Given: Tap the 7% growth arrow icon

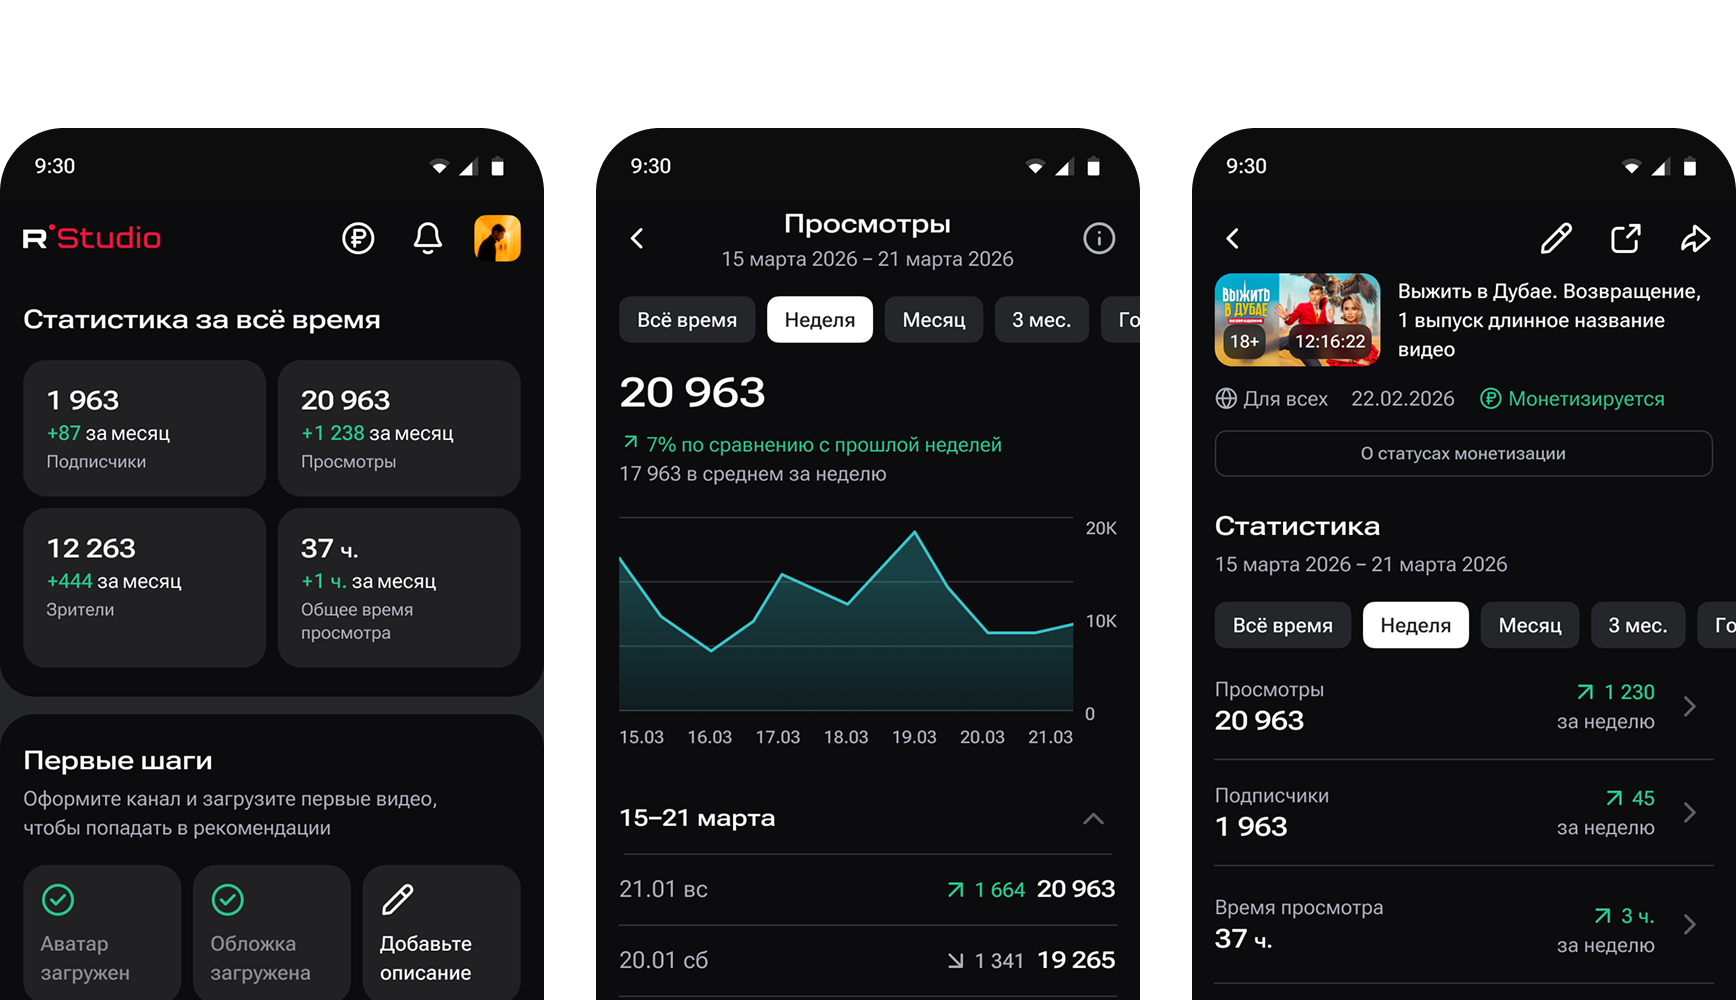Looking at the screenshot, I should 630,442.
